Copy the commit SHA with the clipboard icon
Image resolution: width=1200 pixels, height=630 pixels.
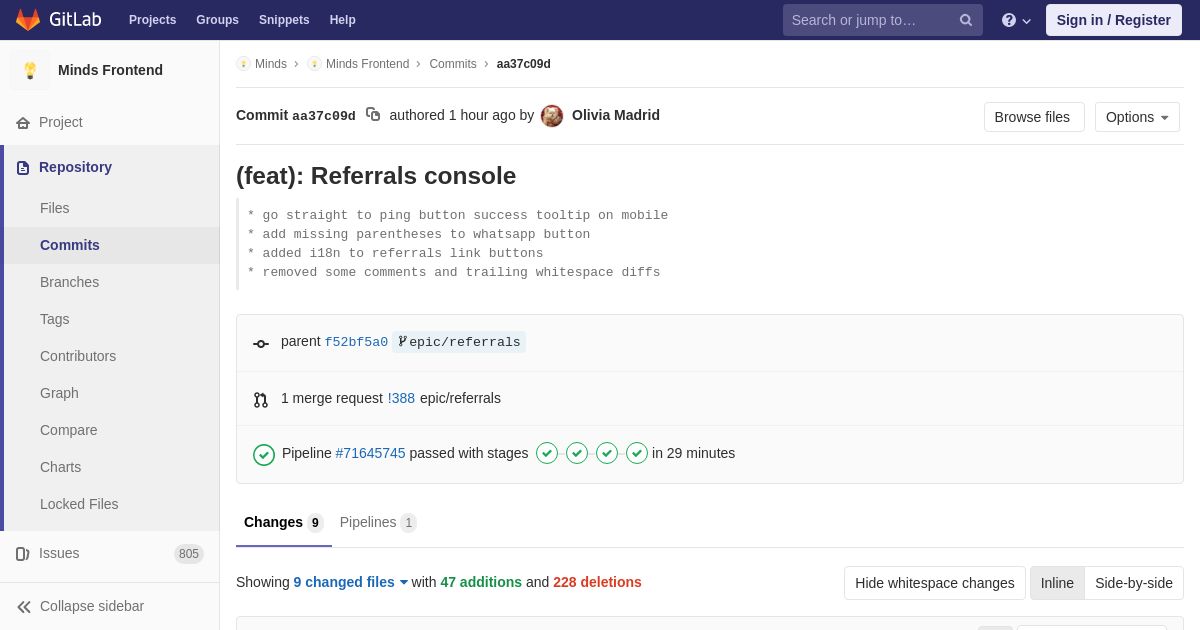point(373,115)
